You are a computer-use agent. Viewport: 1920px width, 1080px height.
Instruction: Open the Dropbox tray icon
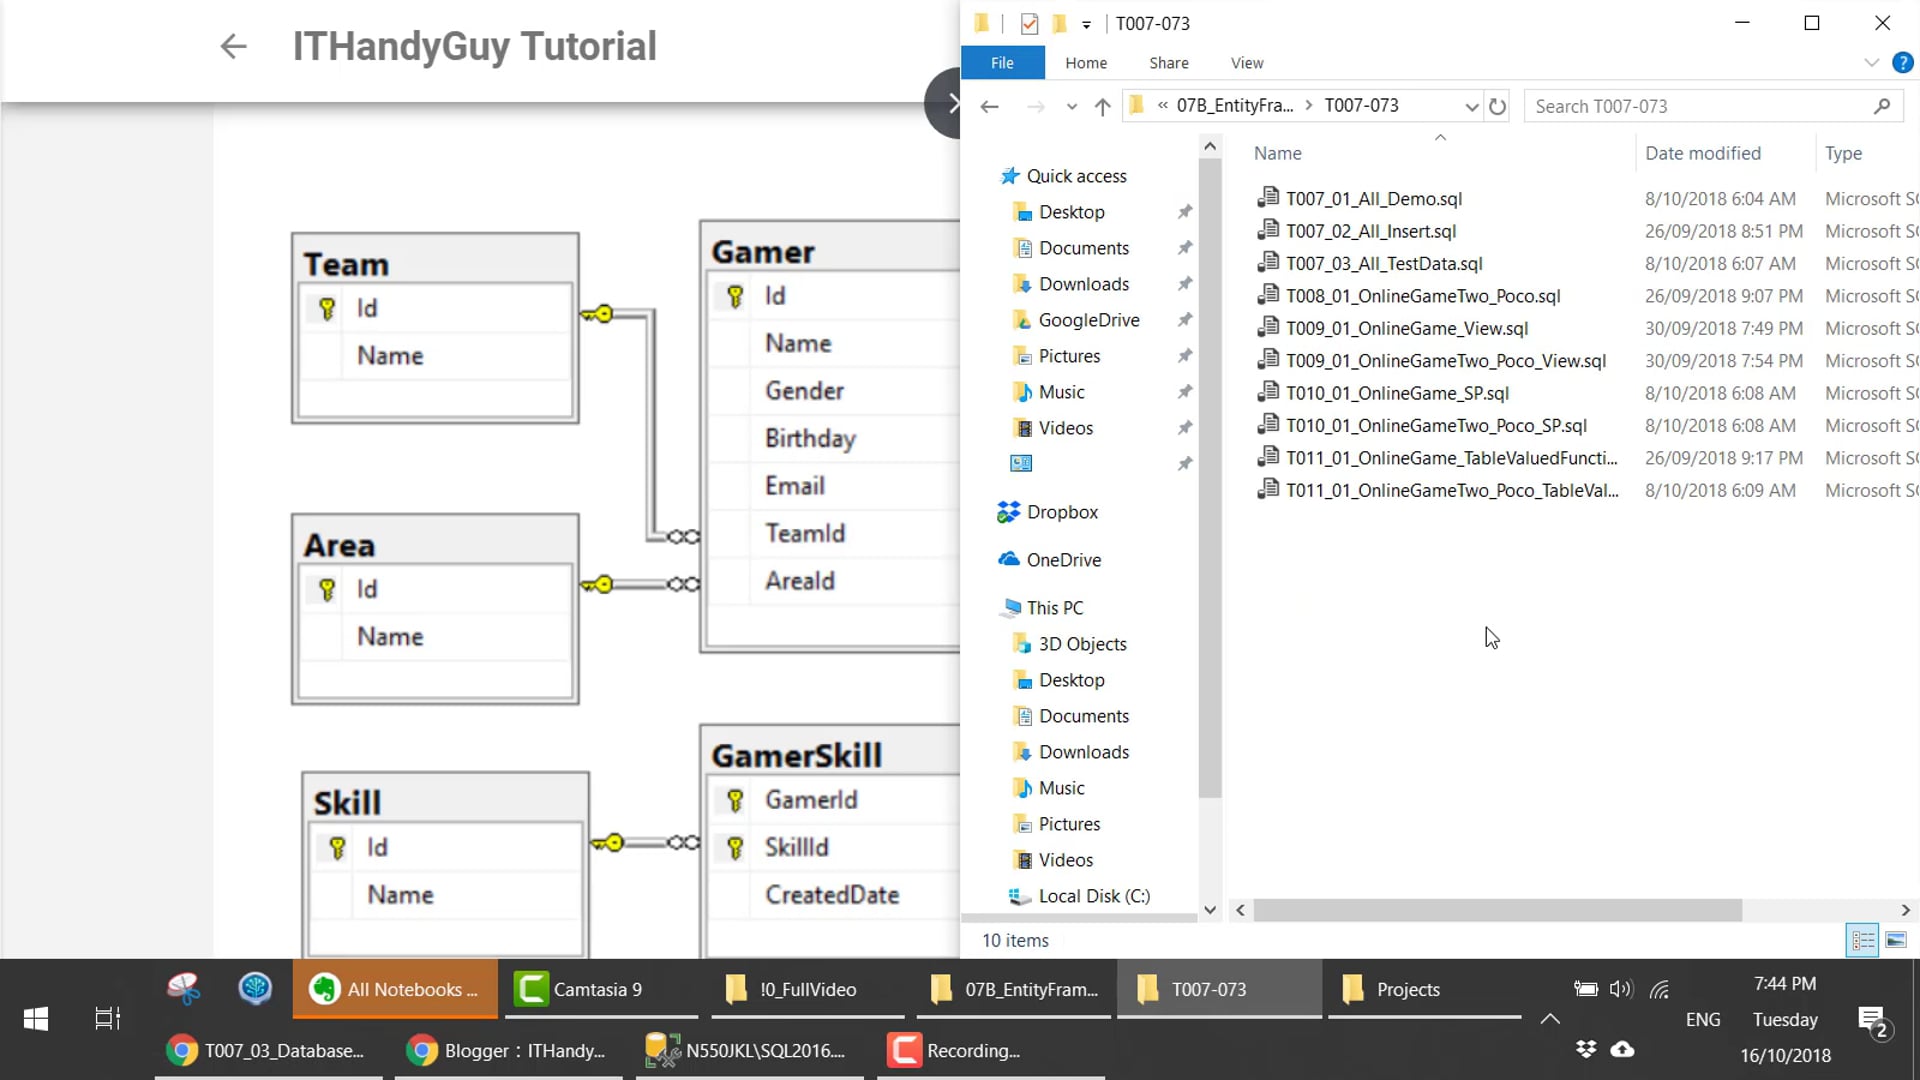tap(1585, 1049)
